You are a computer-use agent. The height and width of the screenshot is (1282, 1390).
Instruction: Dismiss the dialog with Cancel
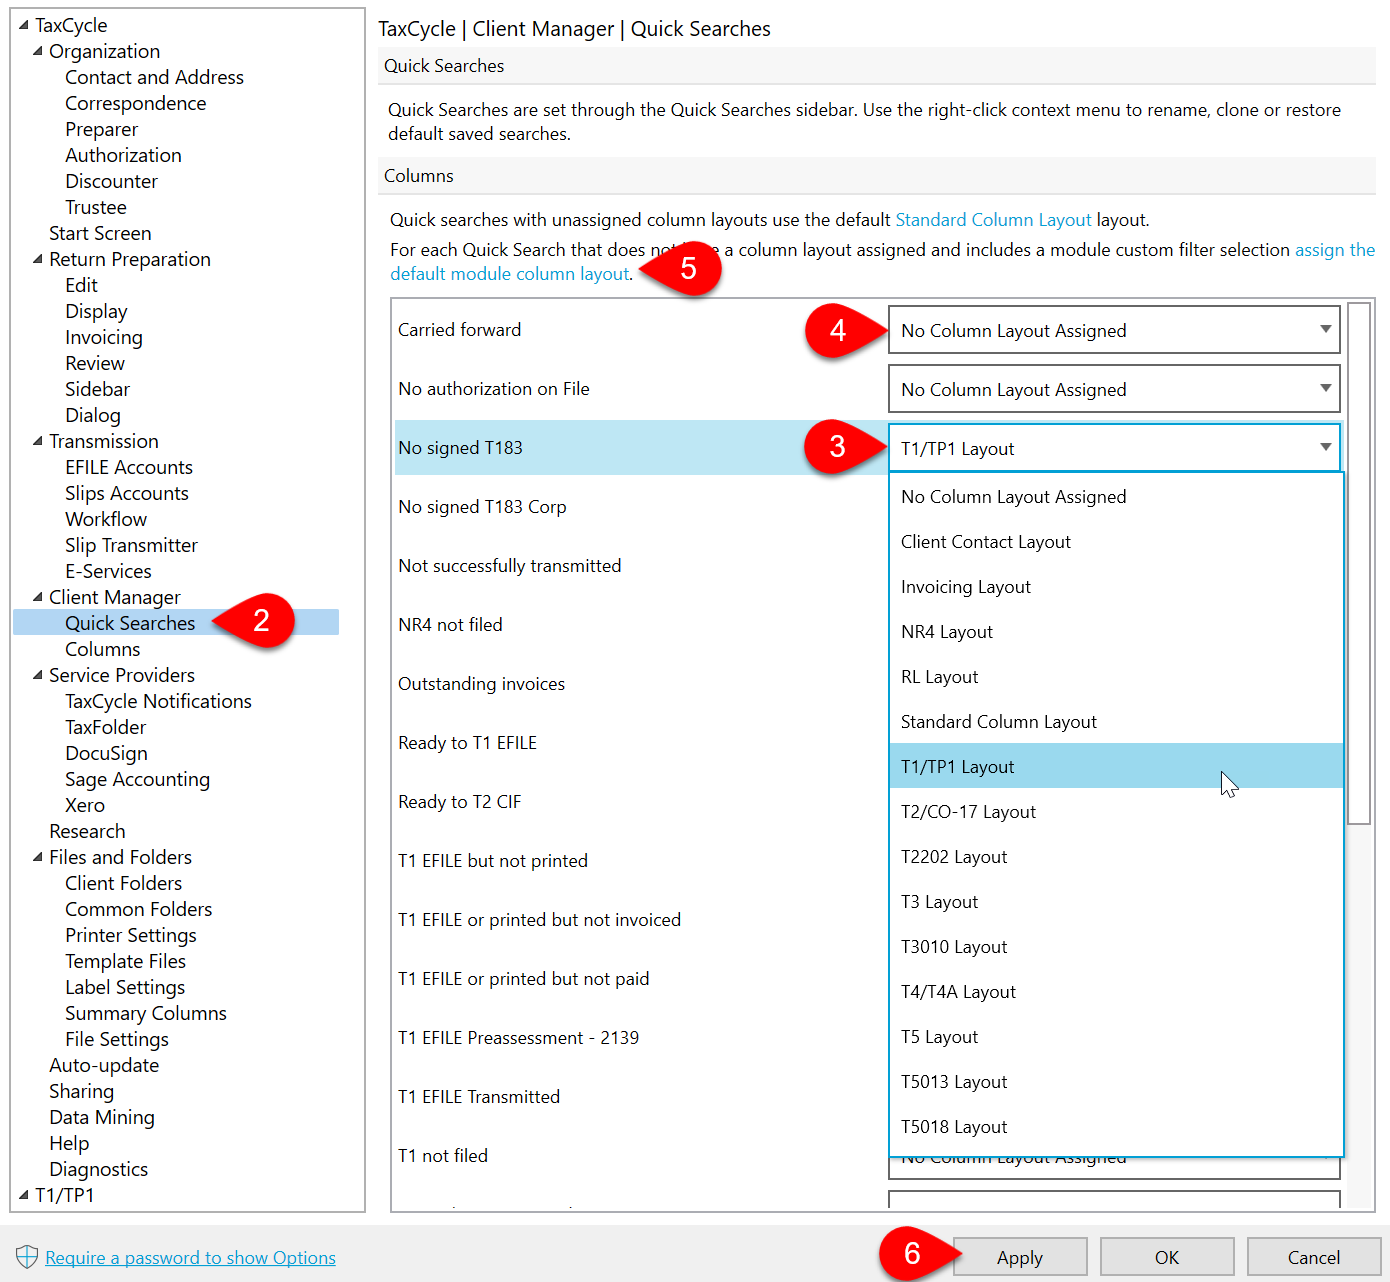(x=1314, y=1257)
